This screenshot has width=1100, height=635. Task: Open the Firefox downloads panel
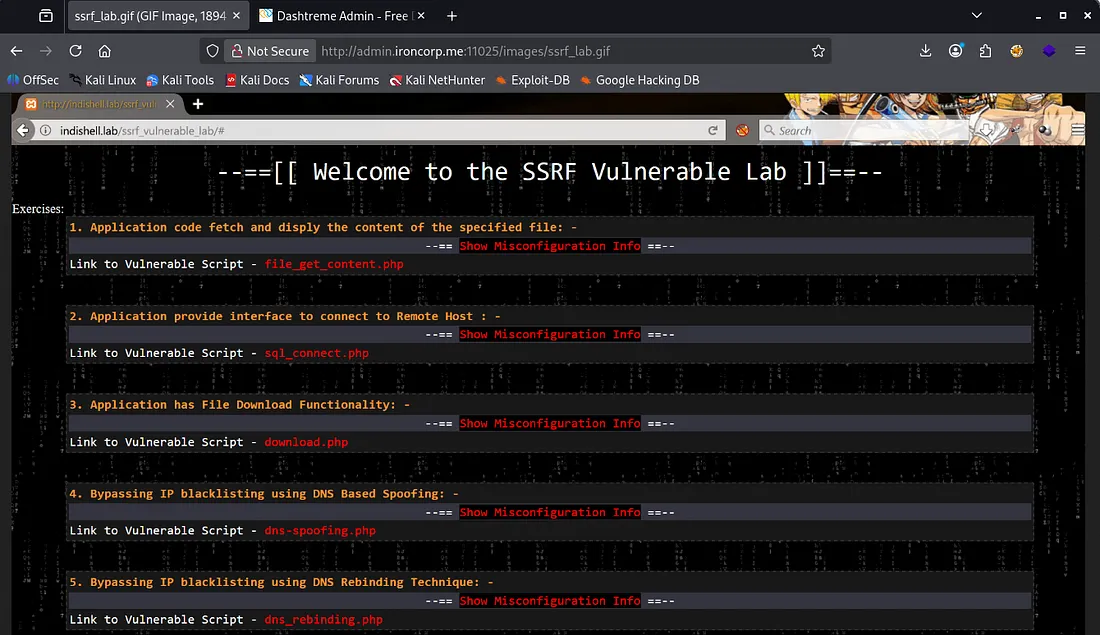(x=926, y=51)
